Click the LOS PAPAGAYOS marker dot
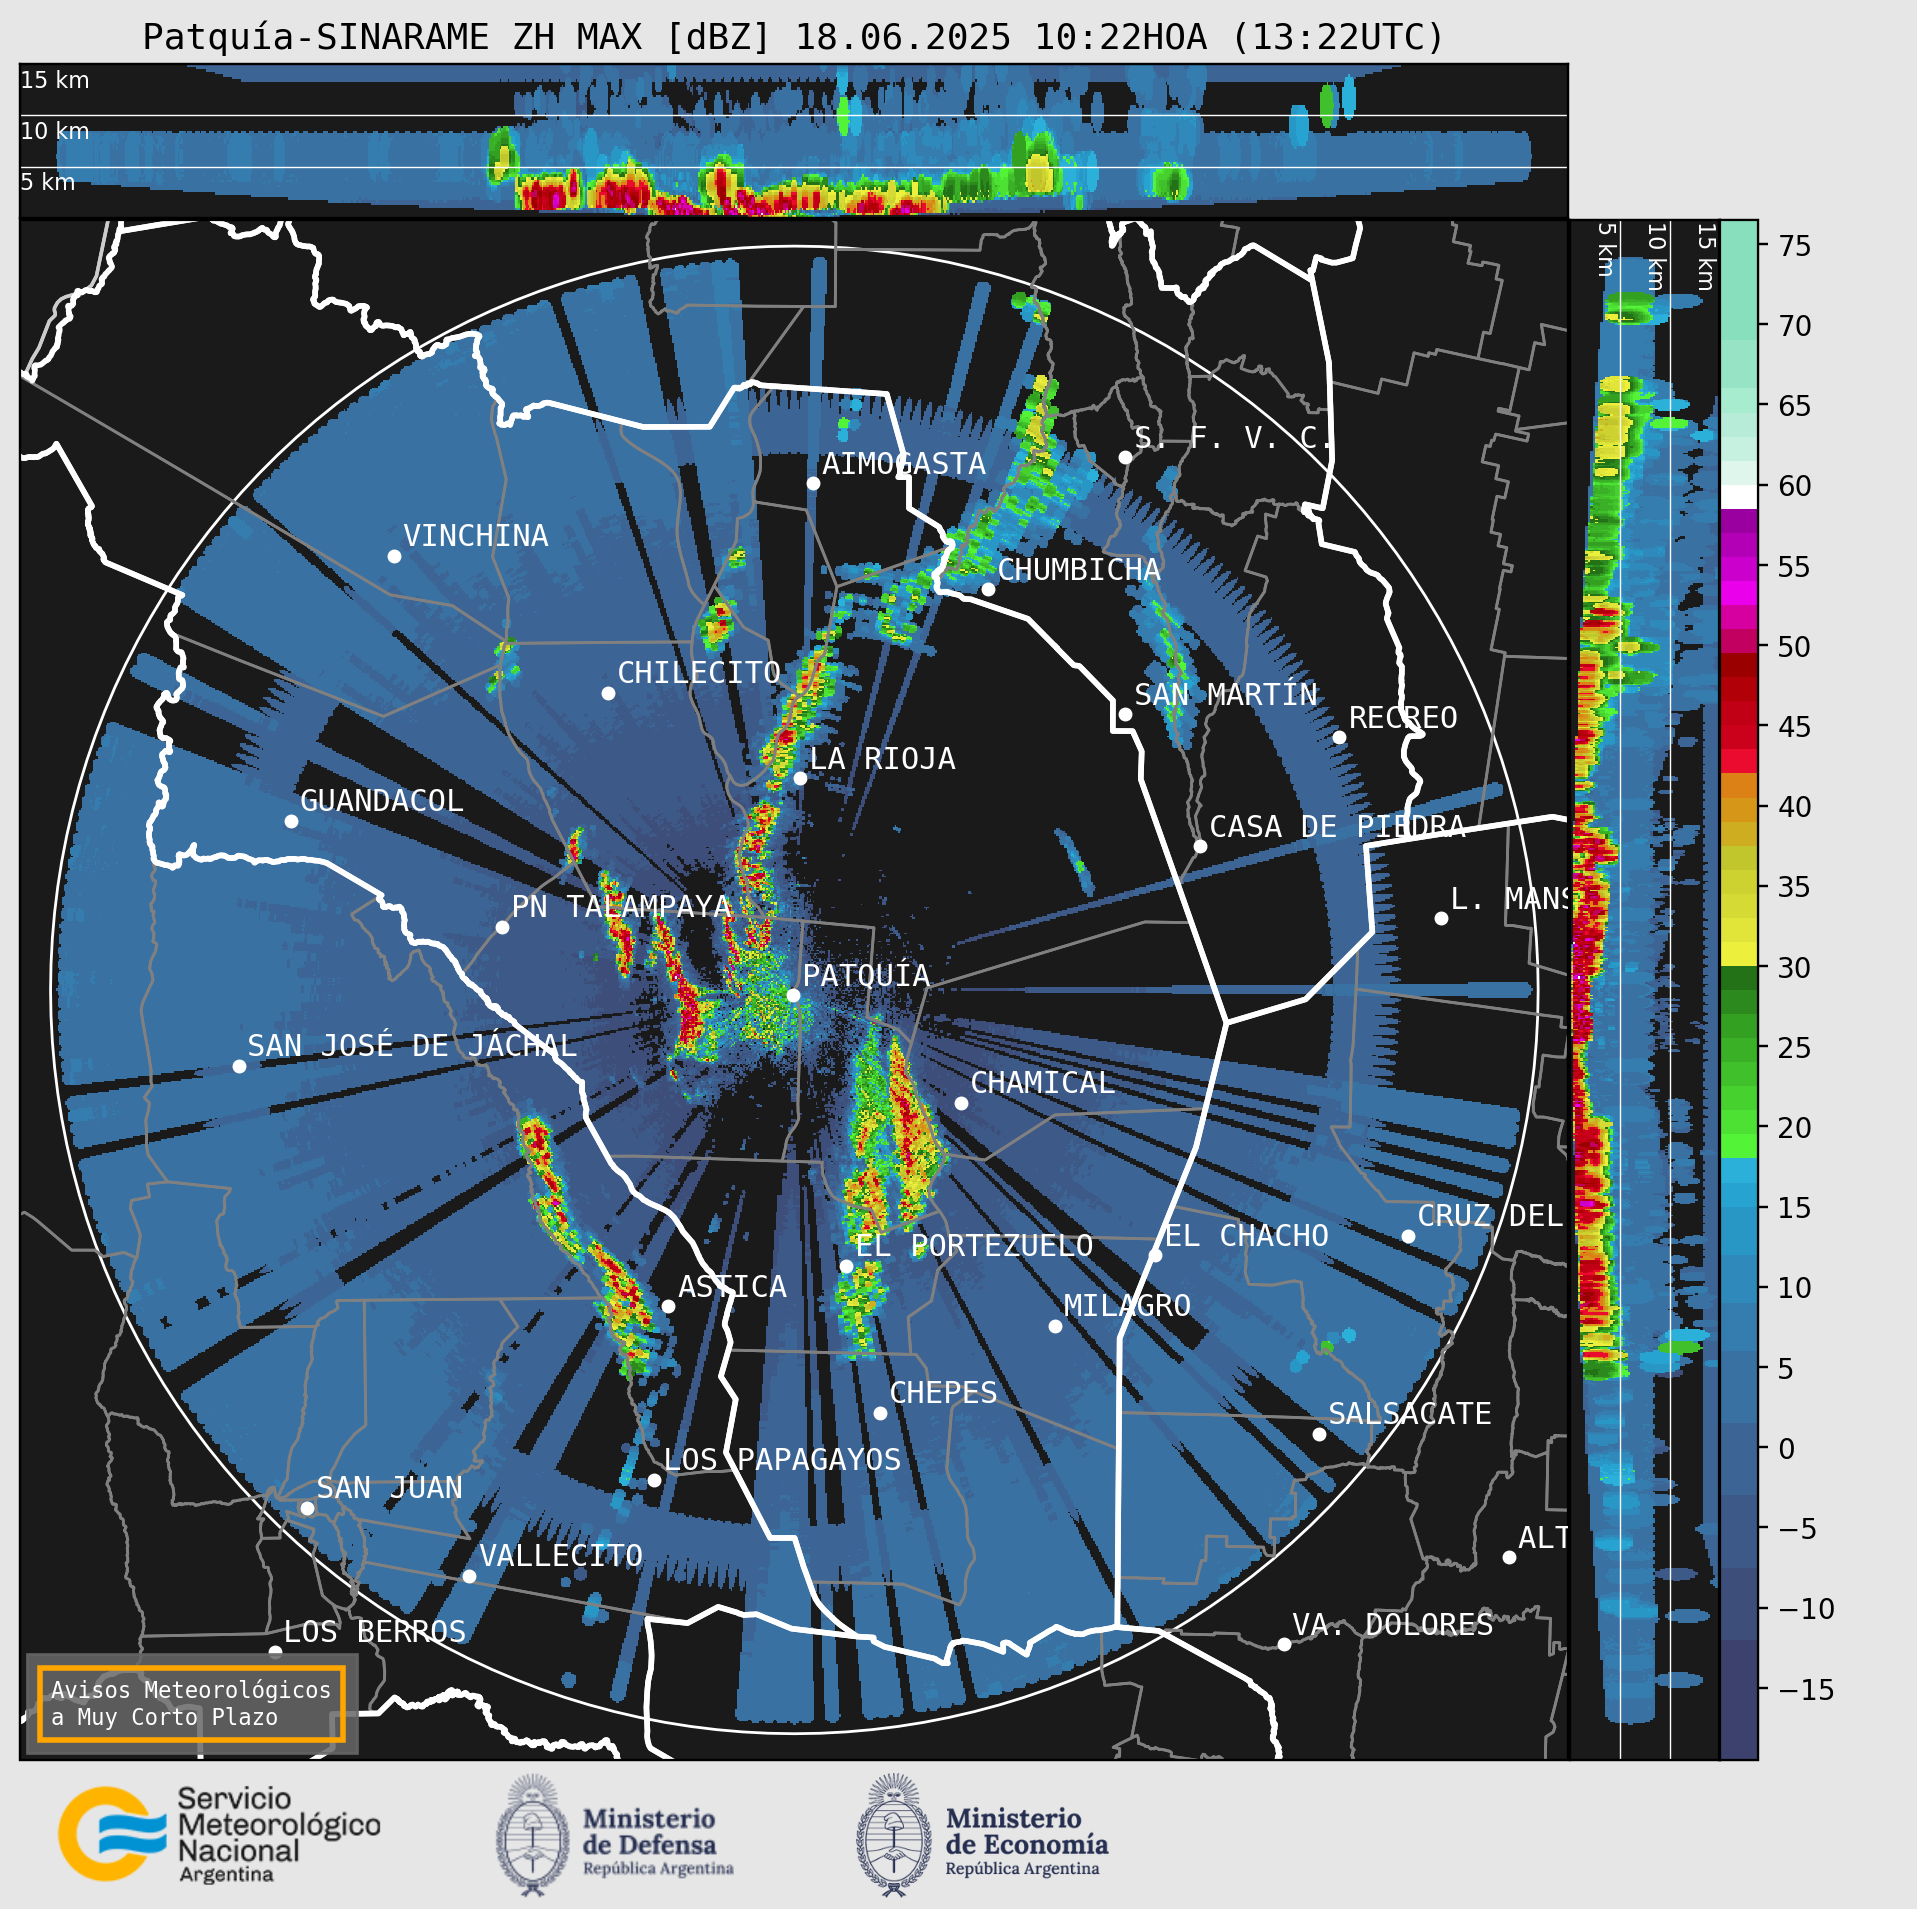Image resolution: width=1917 pixels, height=1909 pixels. click(654, 1480)
